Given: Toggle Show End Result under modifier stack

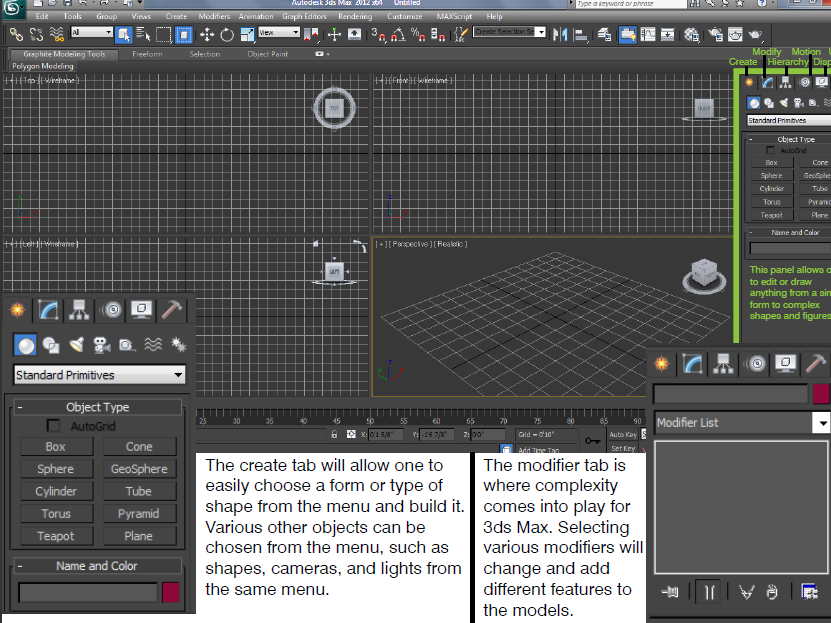Looking at the screenshot, I should pos(708,592).
